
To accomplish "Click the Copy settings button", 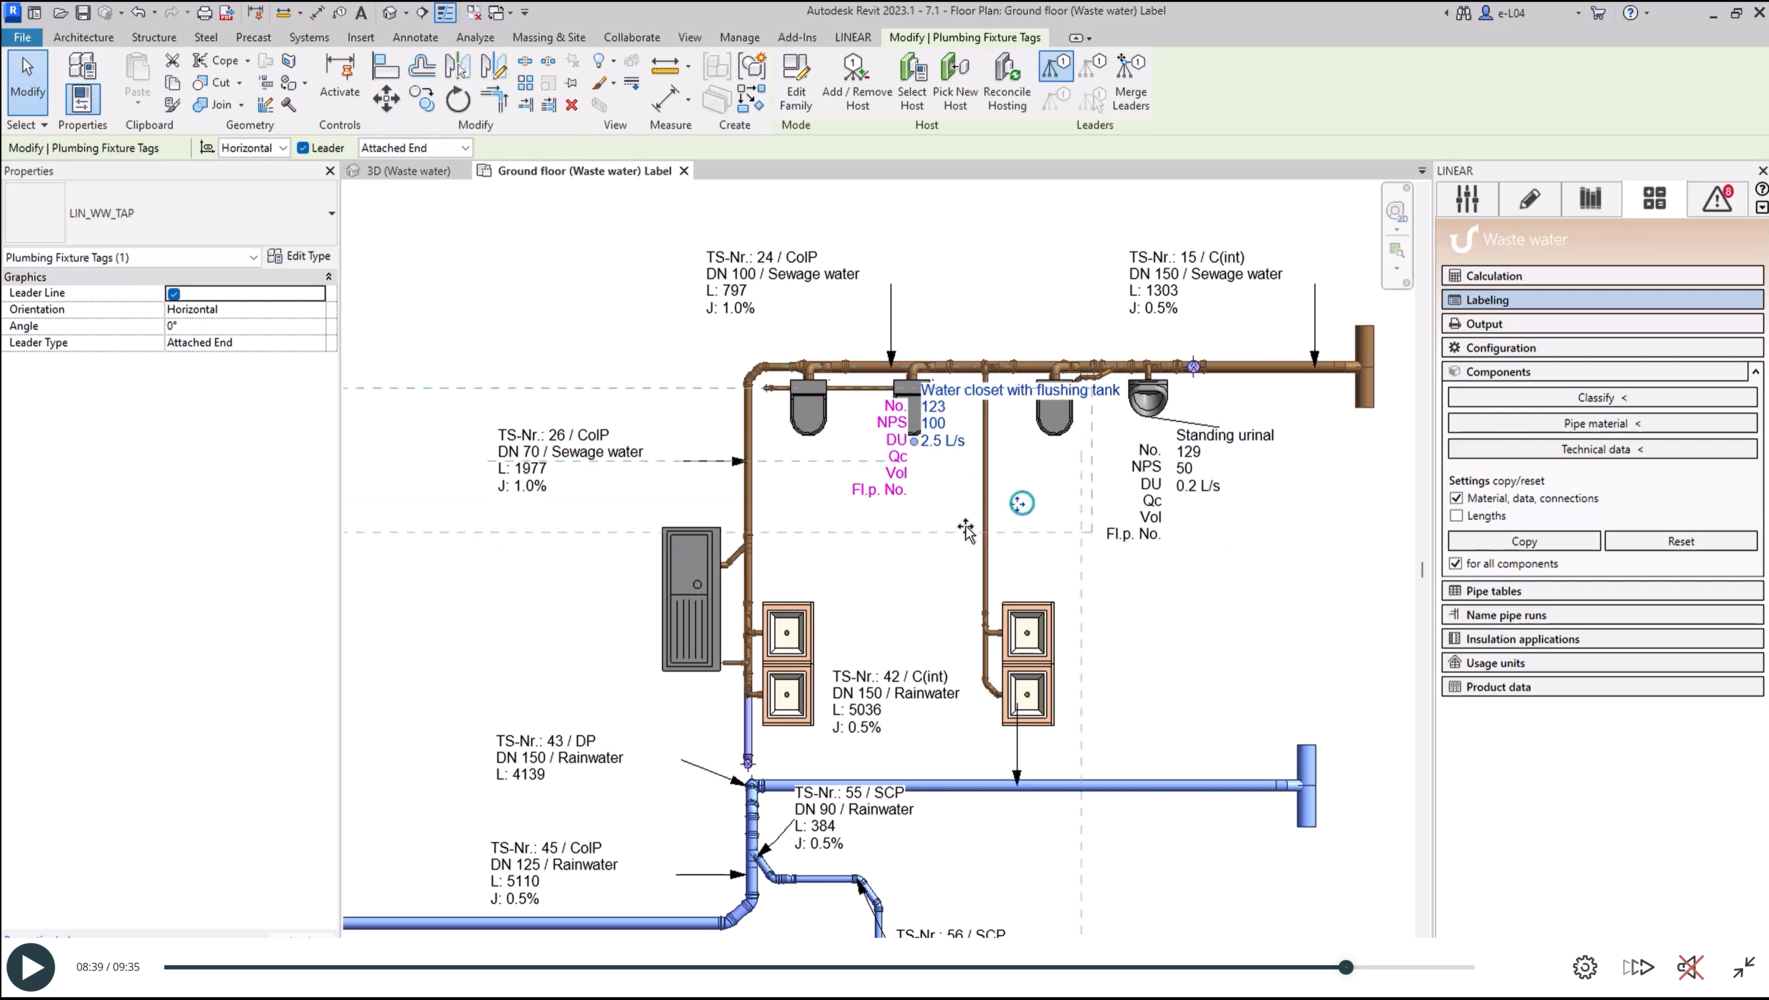I will coord(1524,542).
